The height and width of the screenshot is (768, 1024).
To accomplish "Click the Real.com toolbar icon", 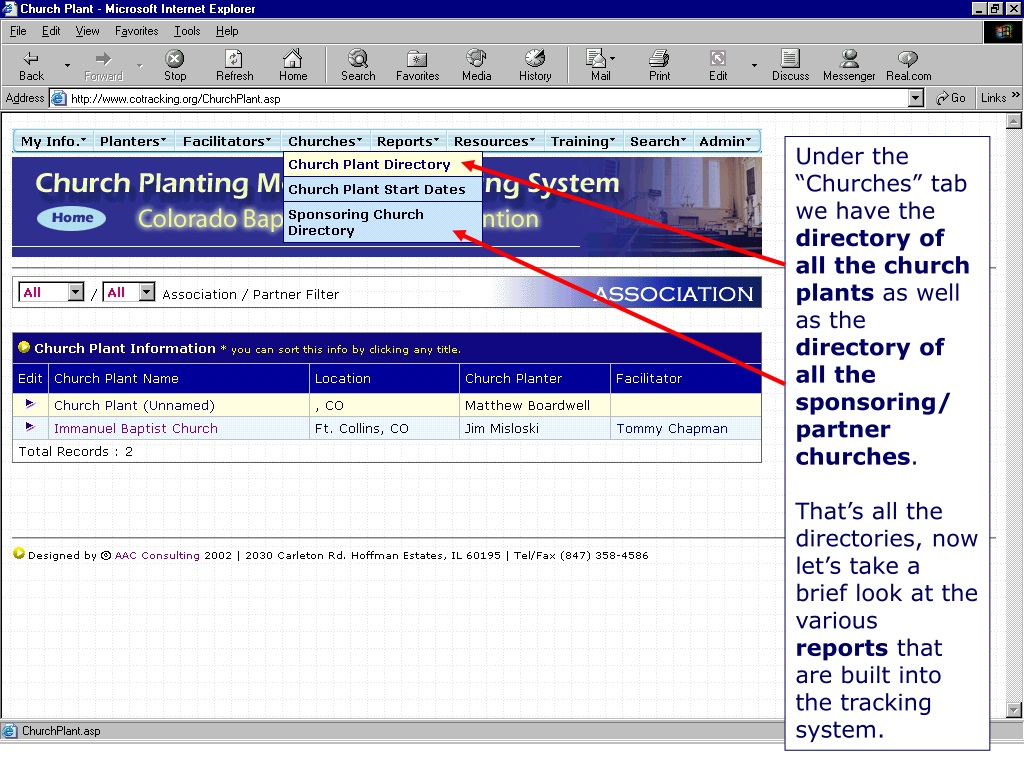I will pos(908,65).
